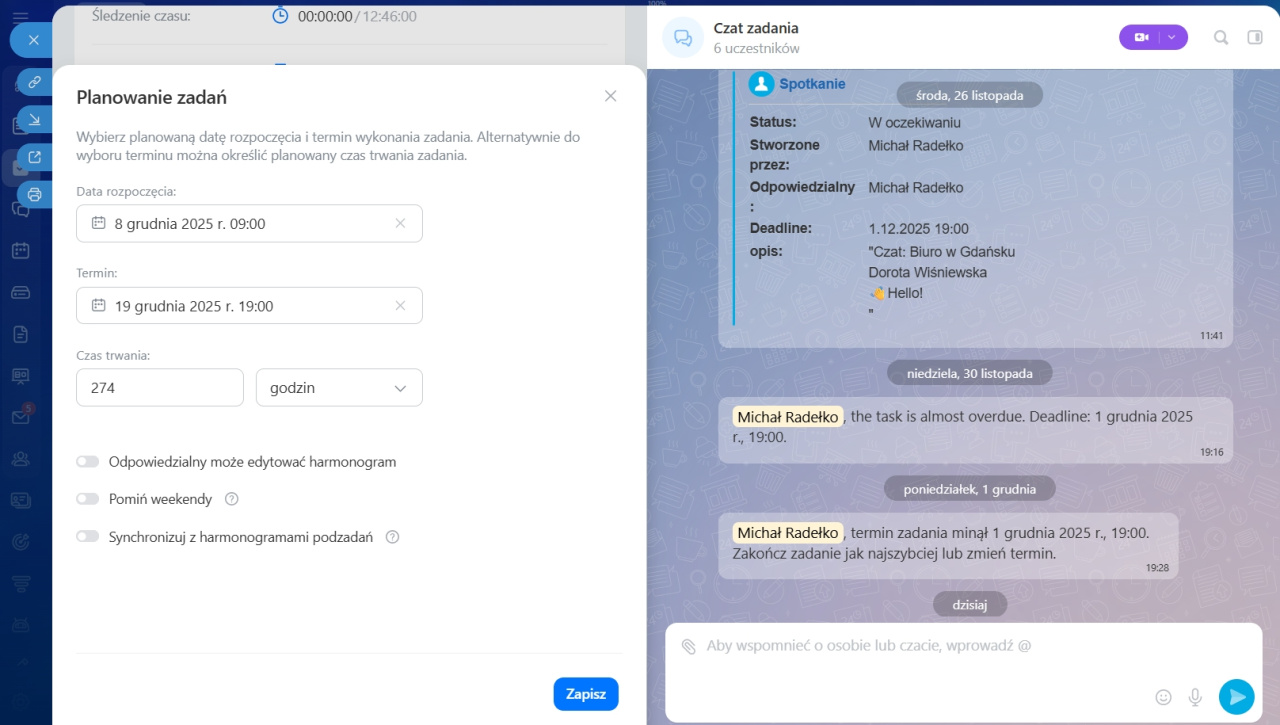Expand the 'godzin' duration unit dropdown
This screenshot has height=725, width=1280.
coord(339,388)
